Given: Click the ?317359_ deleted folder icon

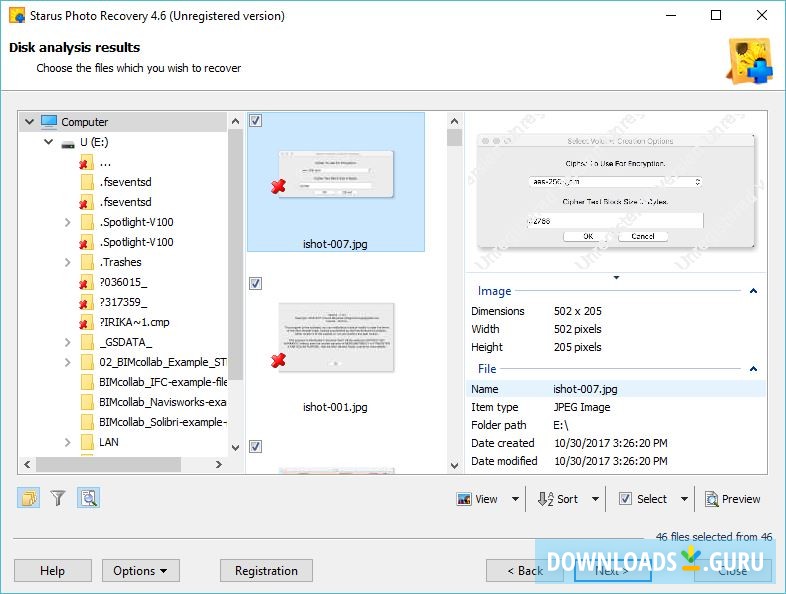Looking at the screenshot, I should [x=86, y=303].
